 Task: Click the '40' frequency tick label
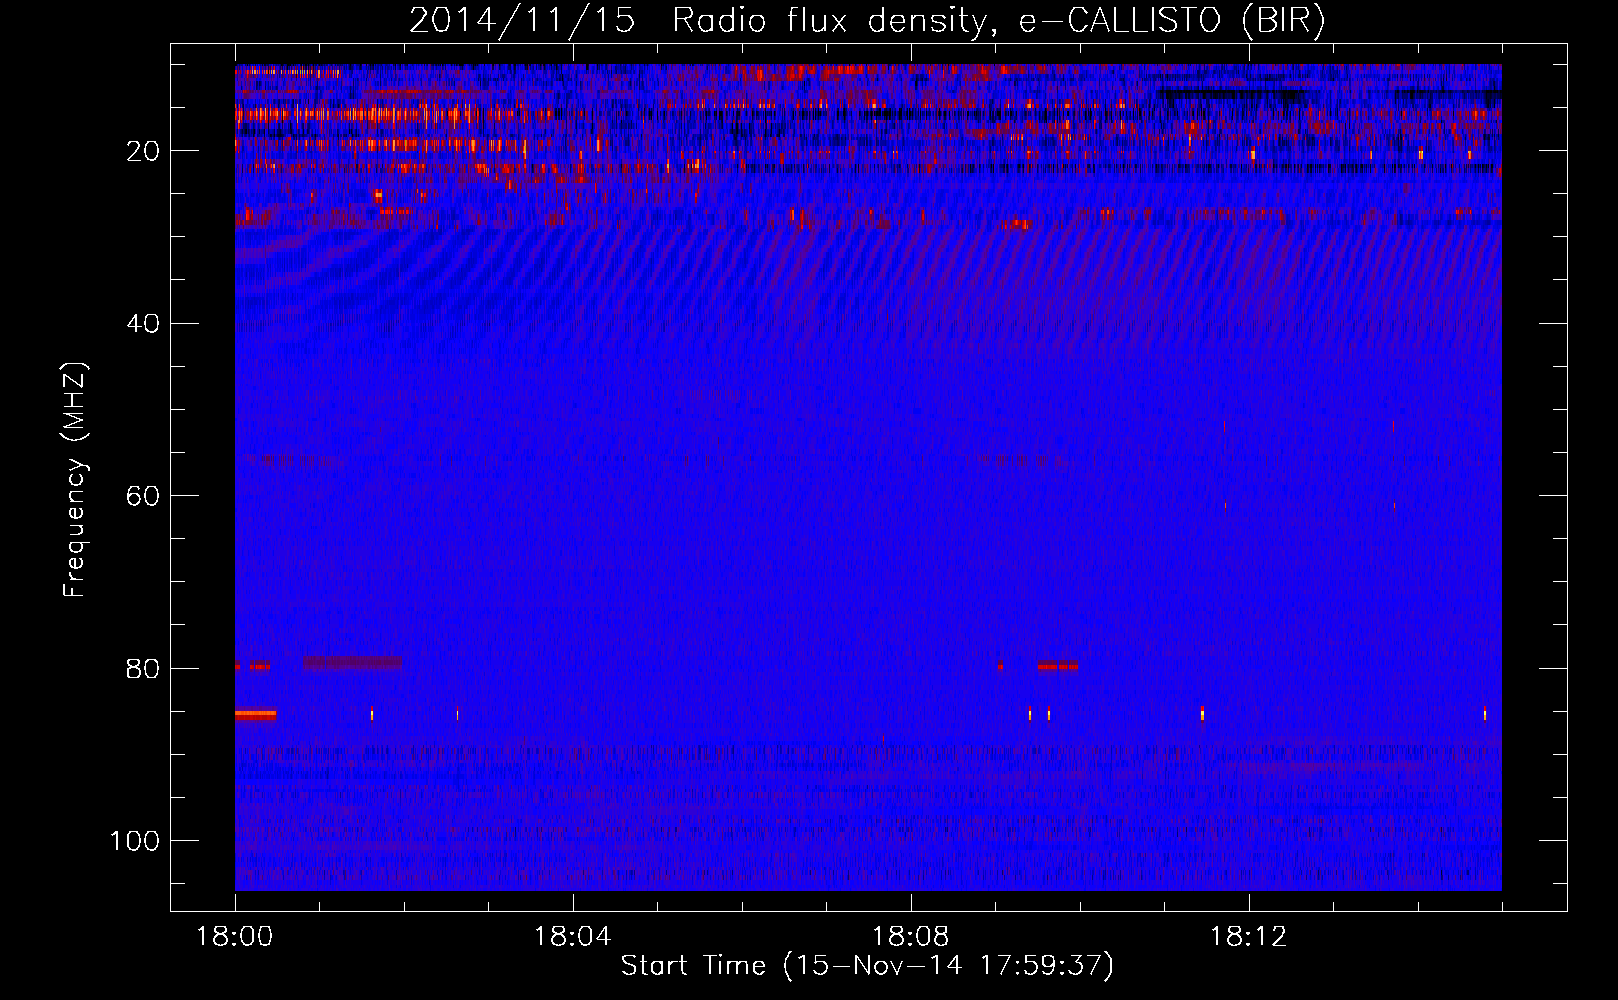tap(144, 324)
